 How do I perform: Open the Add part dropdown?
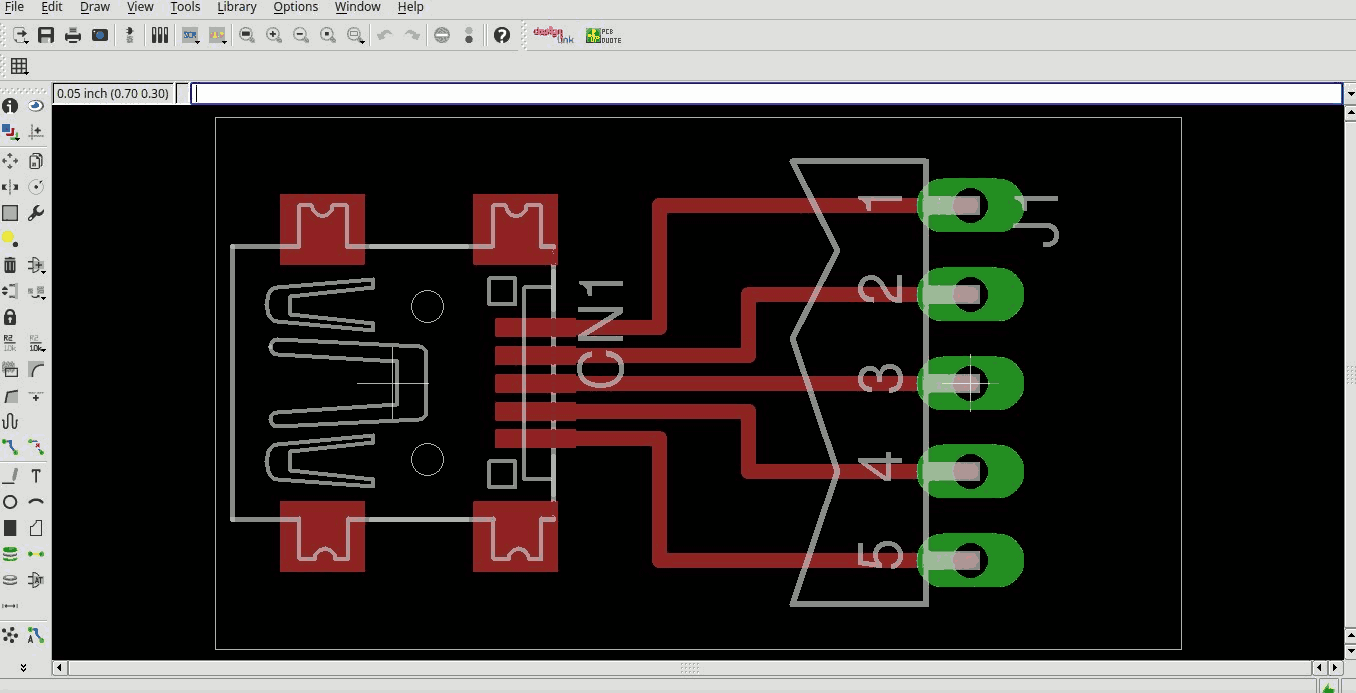(37, 265)
